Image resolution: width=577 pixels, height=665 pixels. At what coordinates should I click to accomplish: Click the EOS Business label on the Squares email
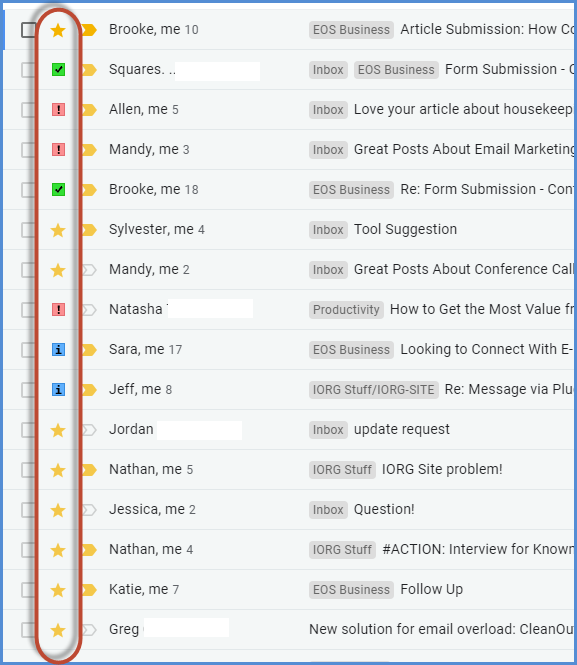click(396, 70)
